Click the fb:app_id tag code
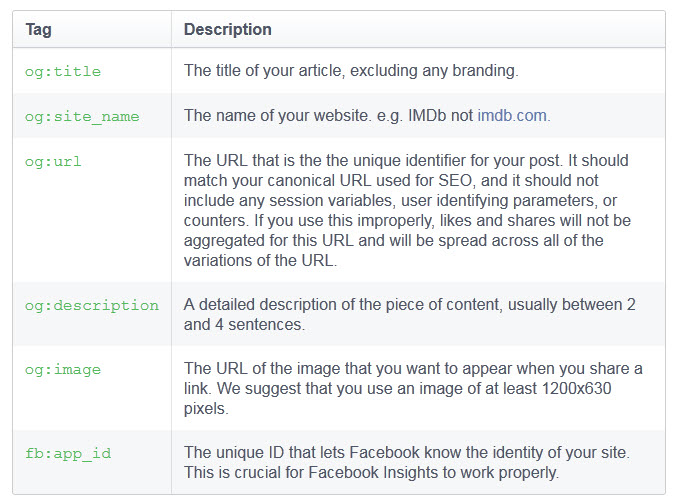 tap(68, 454)
